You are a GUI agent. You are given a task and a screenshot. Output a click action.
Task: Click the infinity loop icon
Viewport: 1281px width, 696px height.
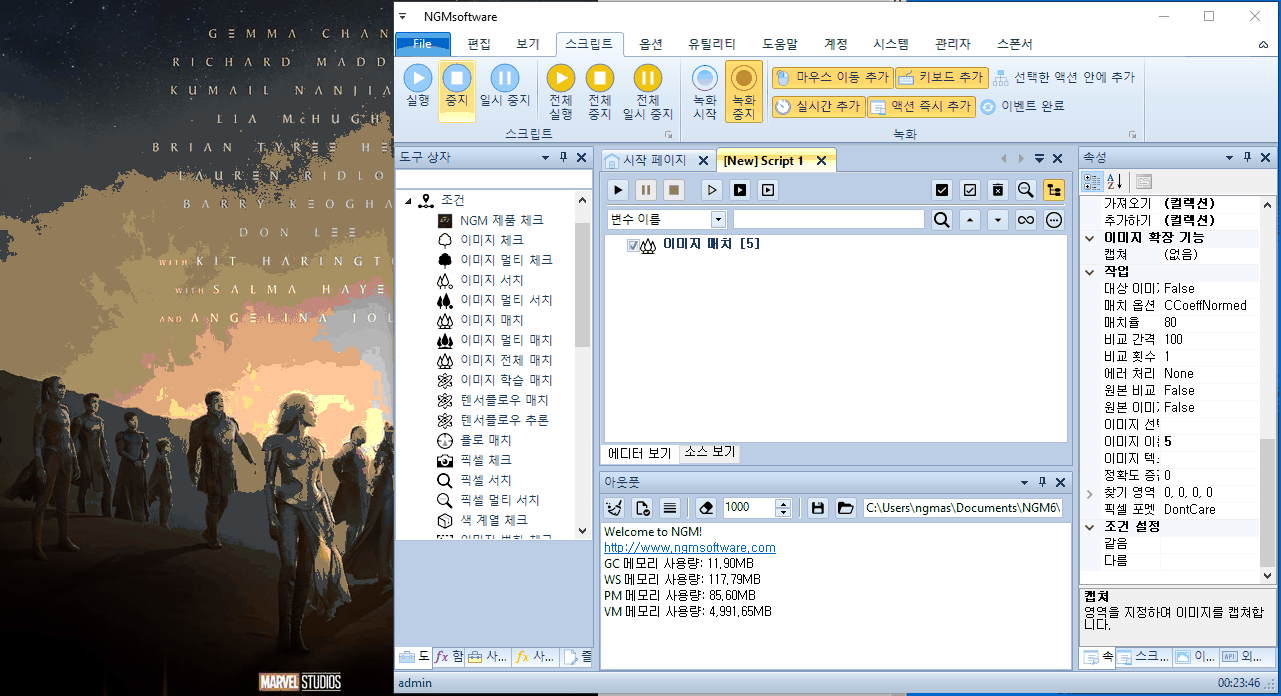click(x=1026, y=220)
